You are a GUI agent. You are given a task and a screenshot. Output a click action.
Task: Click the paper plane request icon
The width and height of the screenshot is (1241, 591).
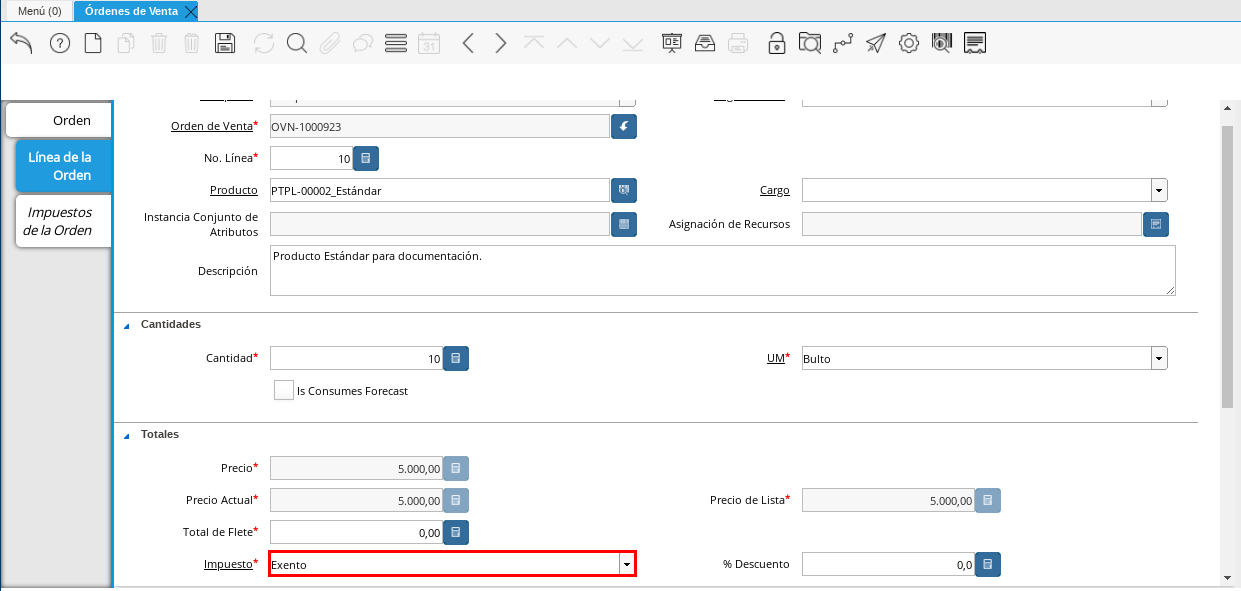876,43
